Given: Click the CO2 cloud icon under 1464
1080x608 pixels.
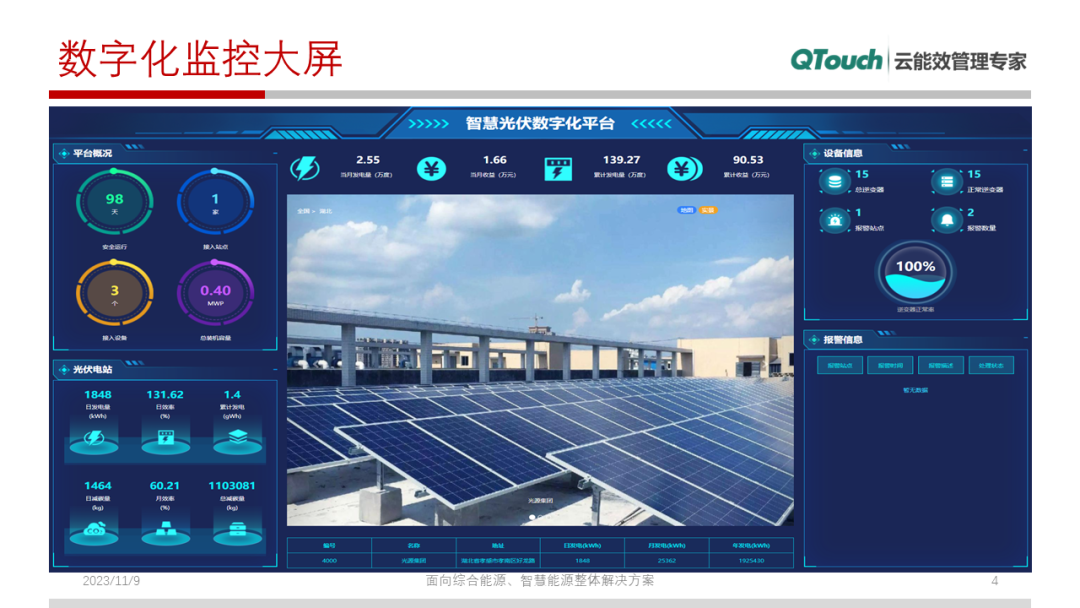Looking at the screenshot, I should [x=94, y=530].
